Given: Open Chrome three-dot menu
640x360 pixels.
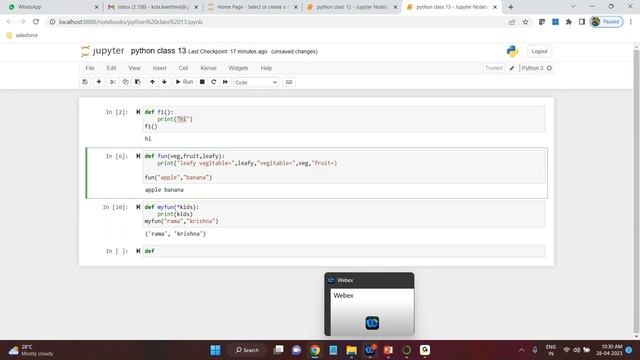Looking at the screenshot, I should [x=631, y=22].
